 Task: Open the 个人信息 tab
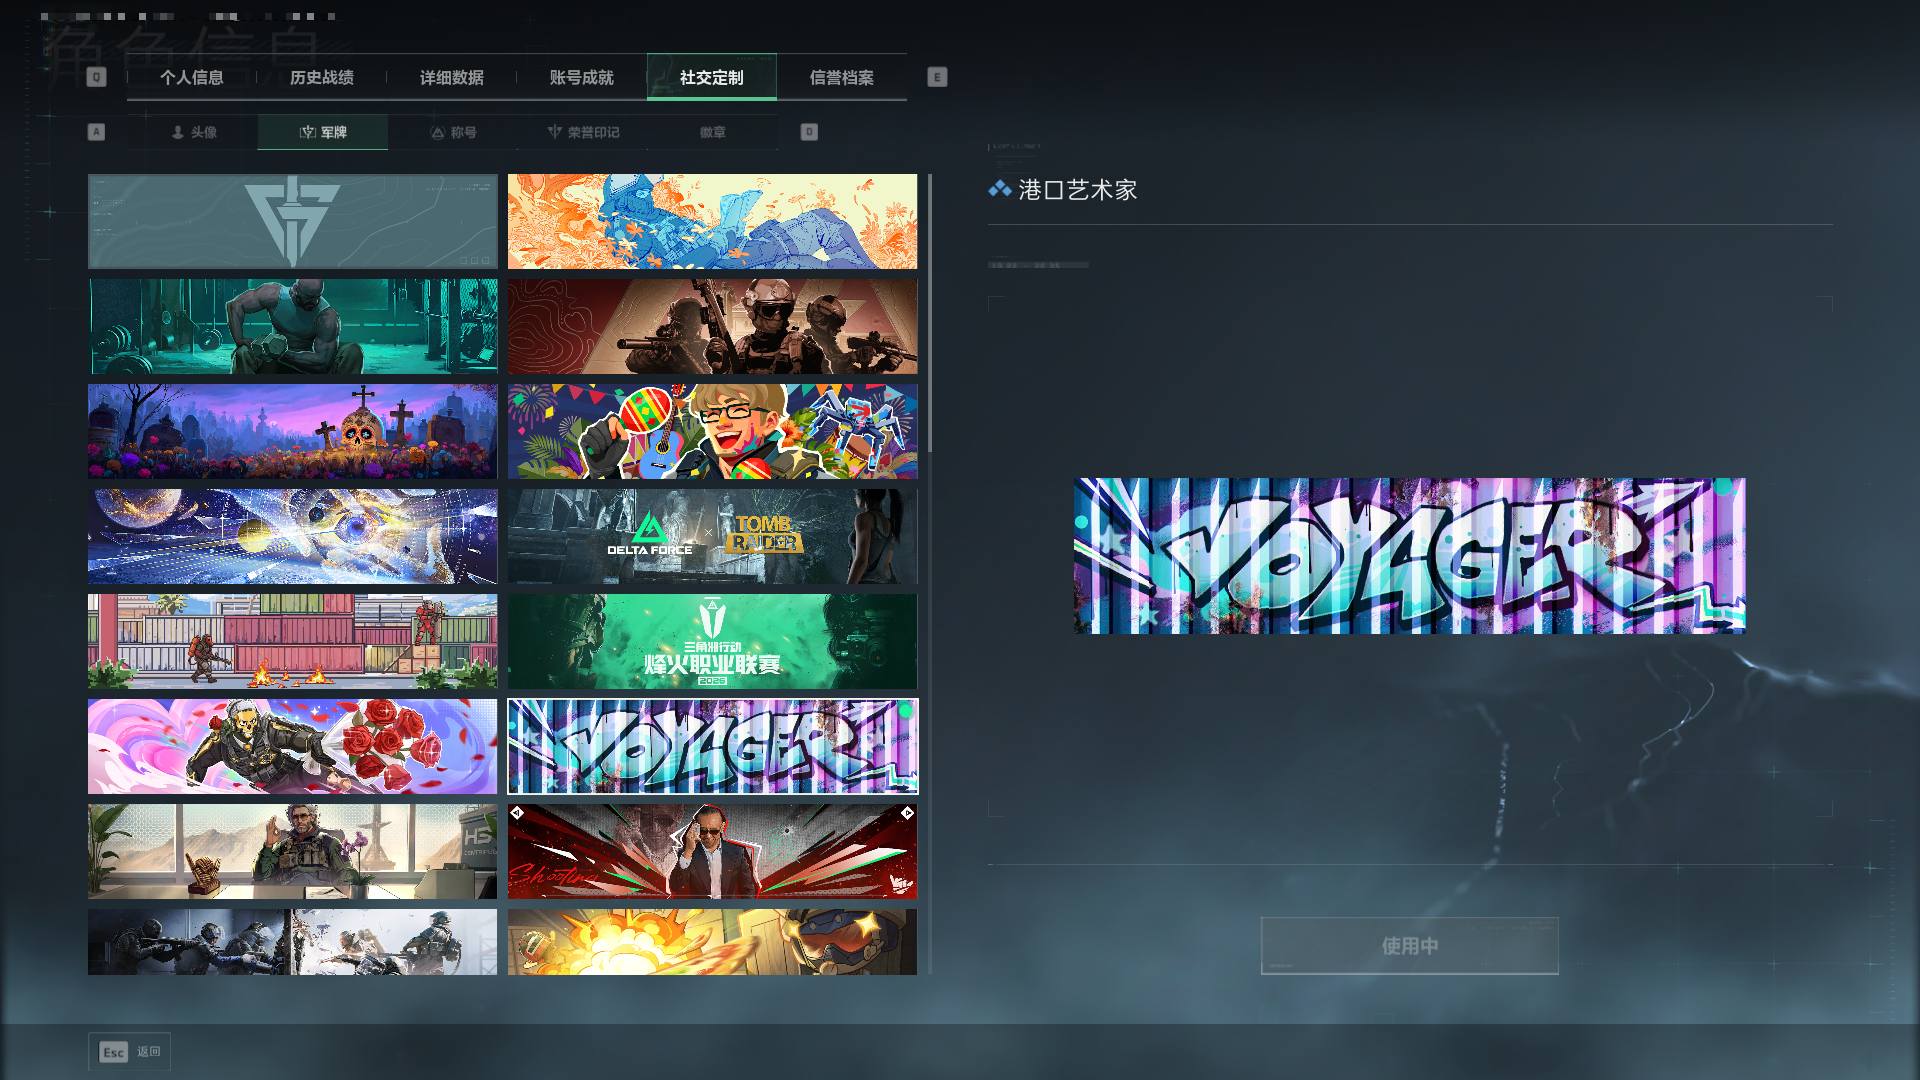(x=191, y=78)
